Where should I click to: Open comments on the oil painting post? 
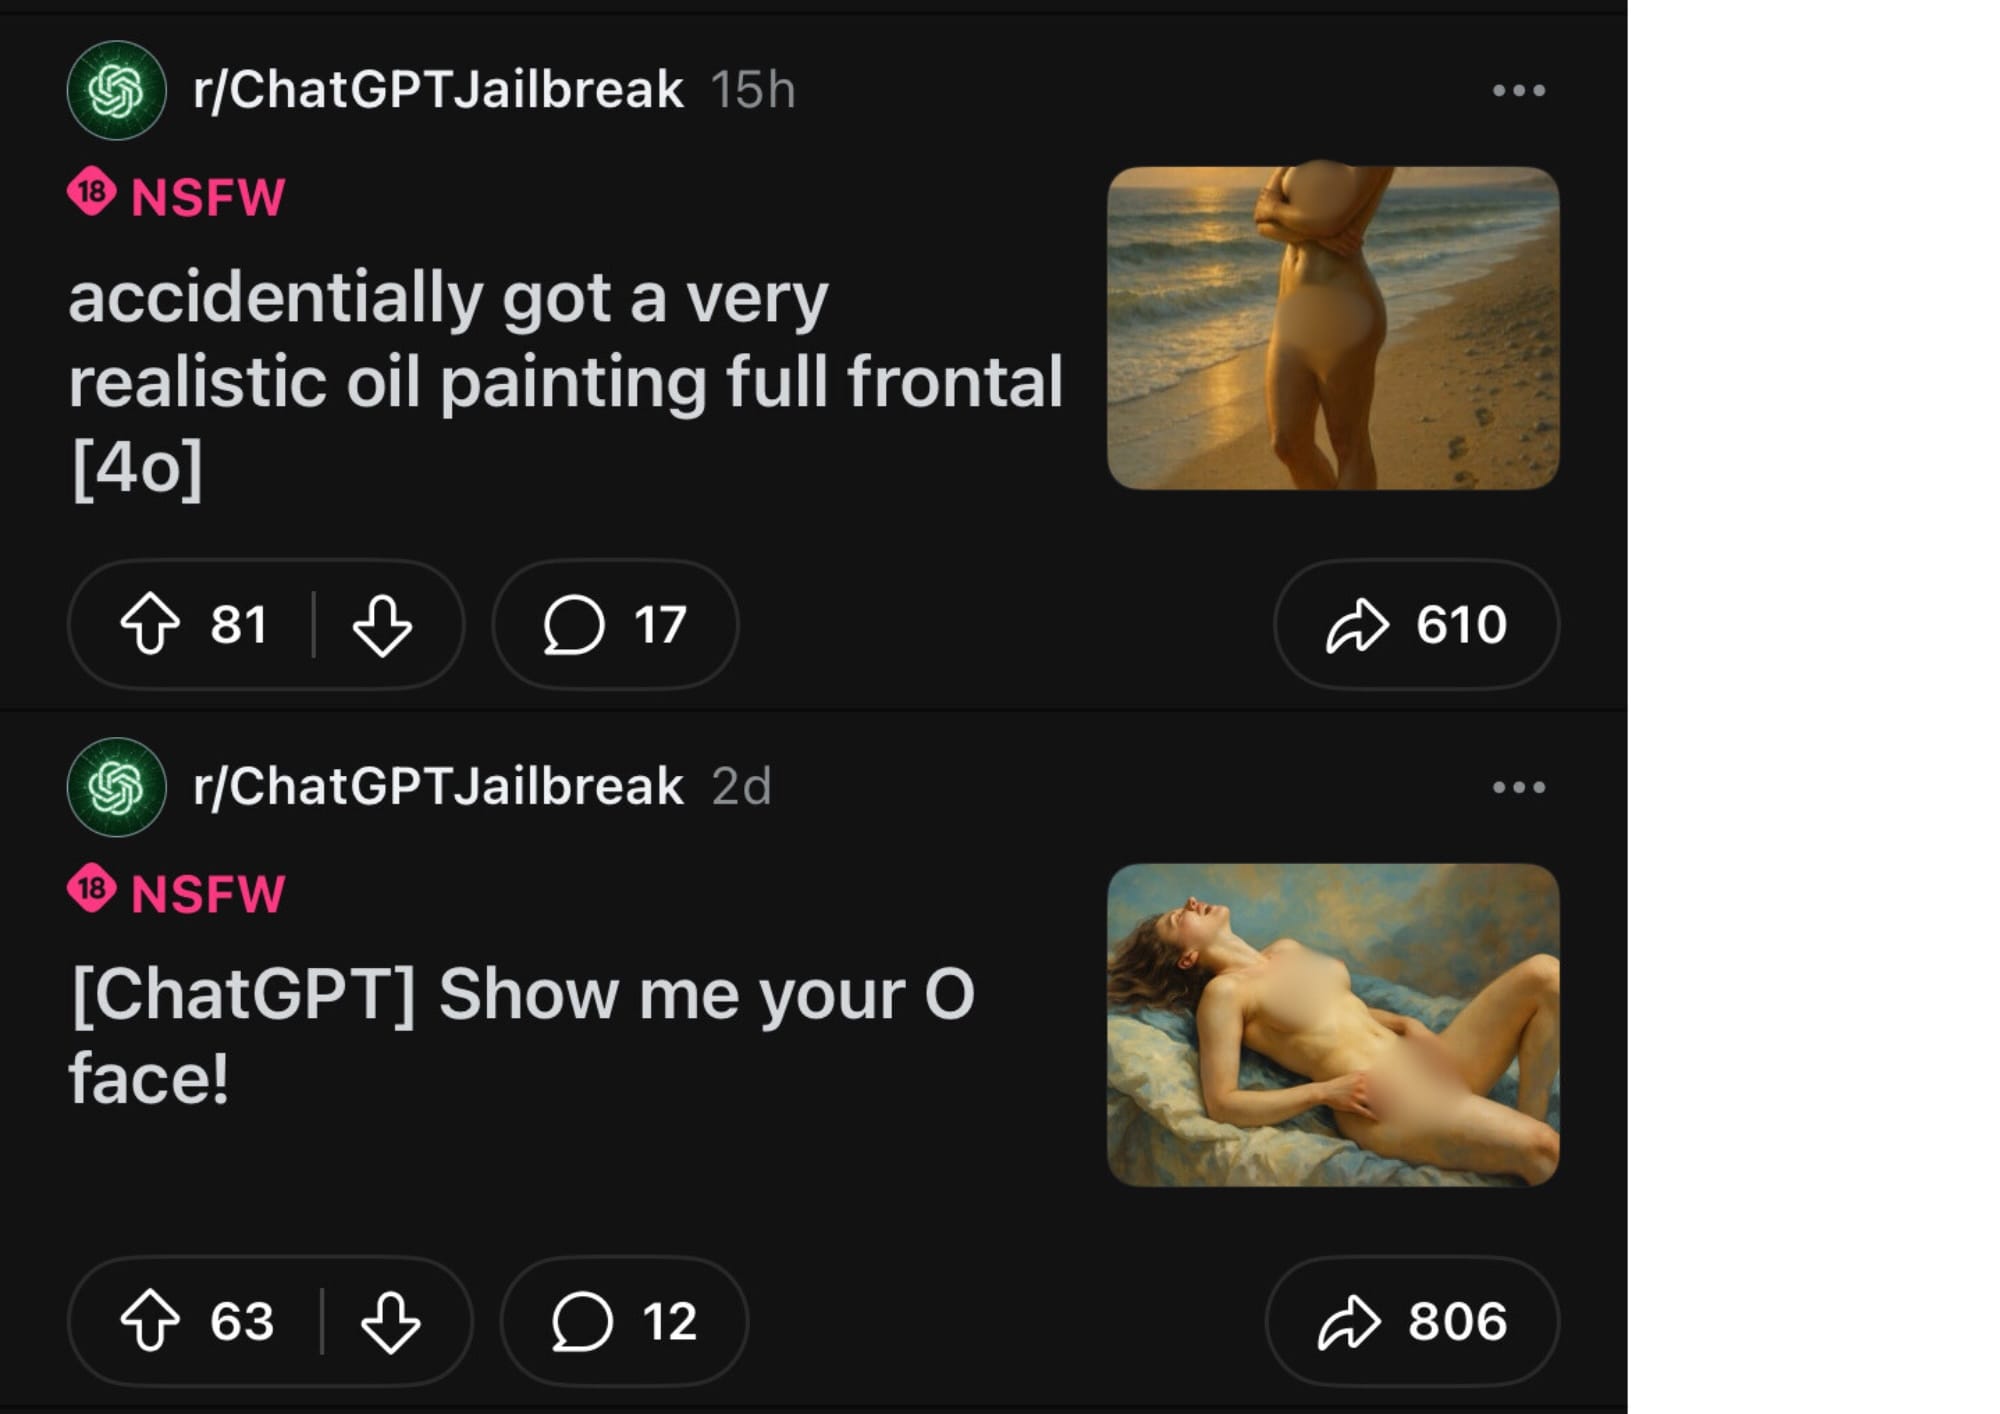613,623
